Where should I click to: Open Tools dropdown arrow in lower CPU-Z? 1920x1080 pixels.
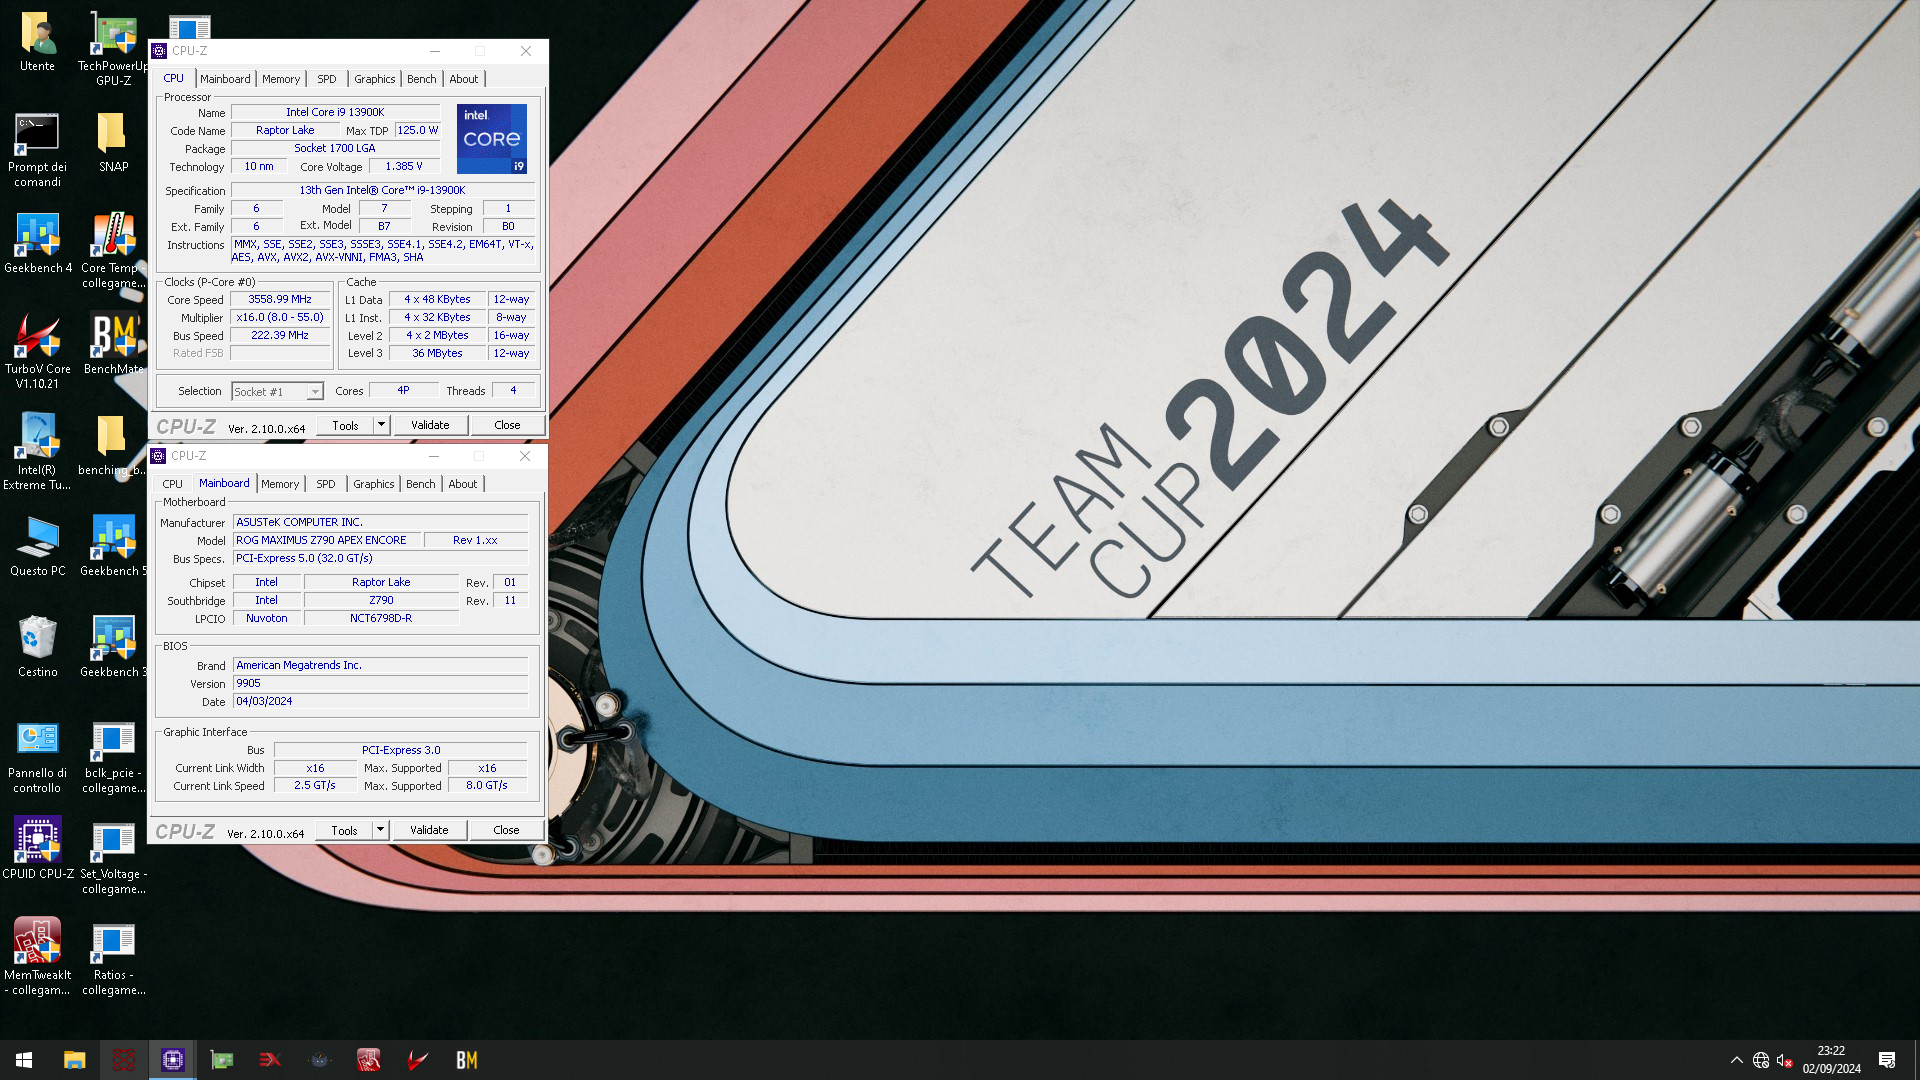point(380,830)
